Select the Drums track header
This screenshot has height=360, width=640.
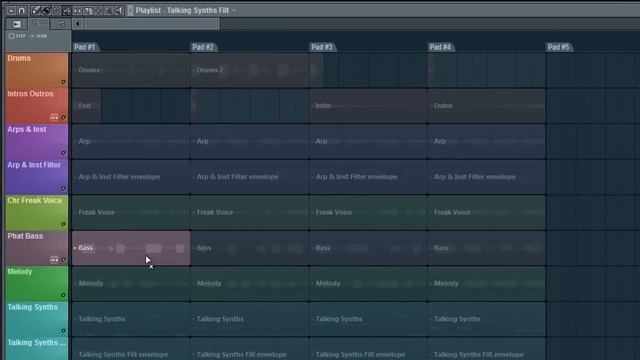tap(37, 70)
